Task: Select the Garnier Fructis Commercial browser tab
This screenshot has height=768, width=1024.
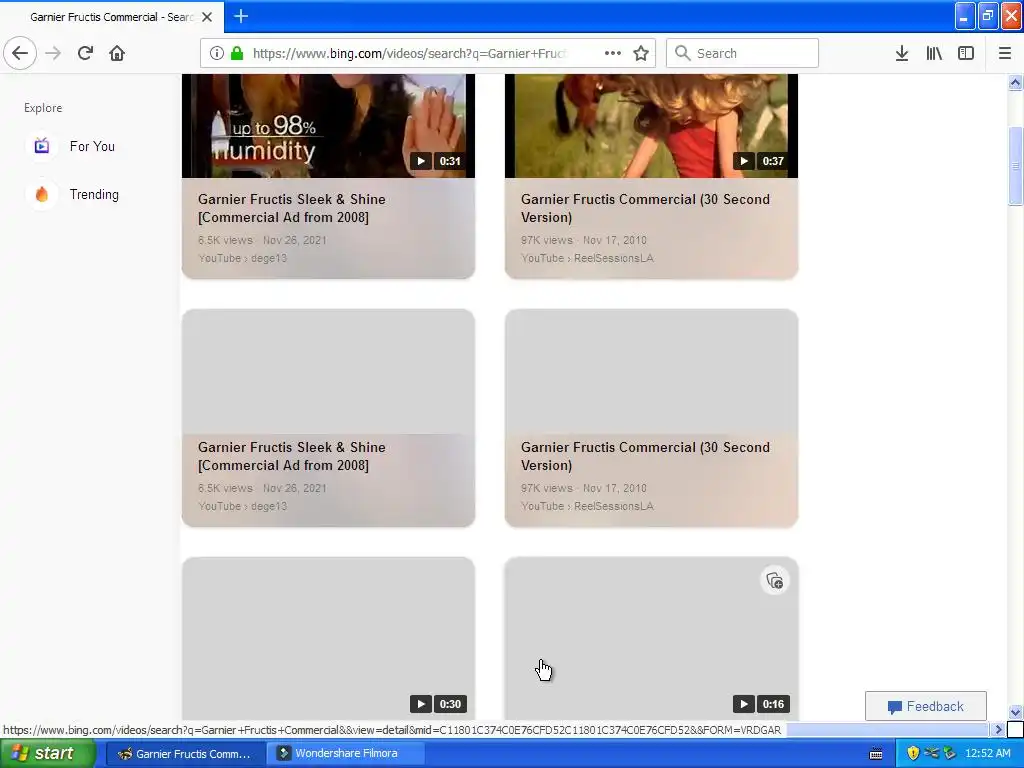Action: 112,17
